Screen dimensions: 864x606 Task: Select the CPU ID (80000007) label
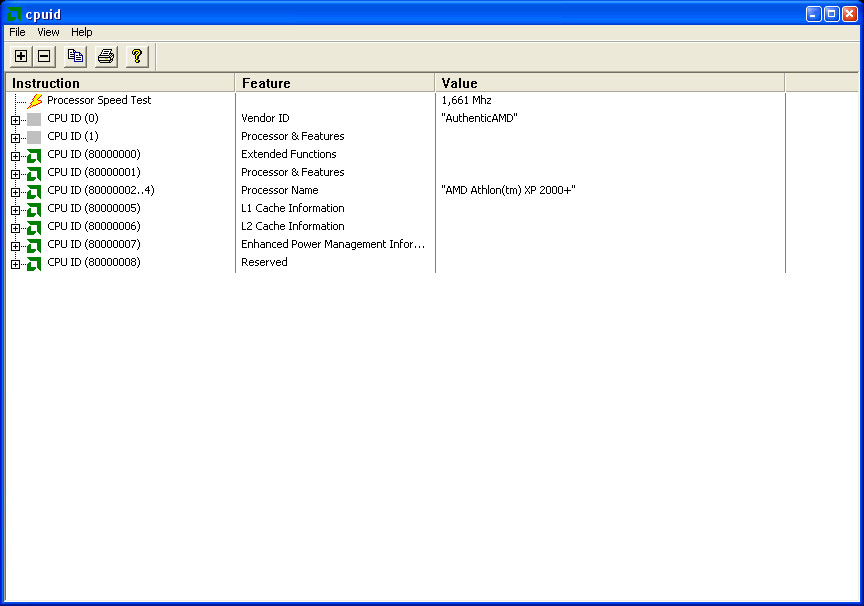click(94, 244)
